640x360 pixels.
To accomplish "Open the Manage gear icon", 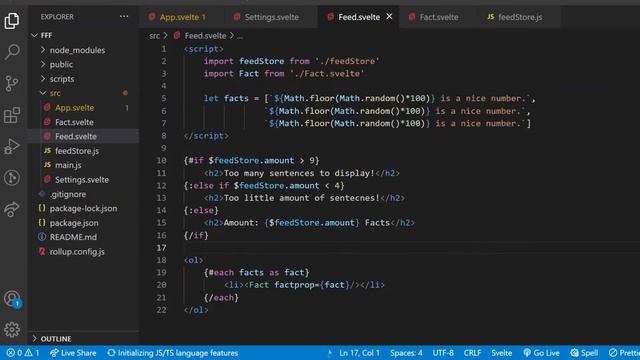I will click(11, 329).
